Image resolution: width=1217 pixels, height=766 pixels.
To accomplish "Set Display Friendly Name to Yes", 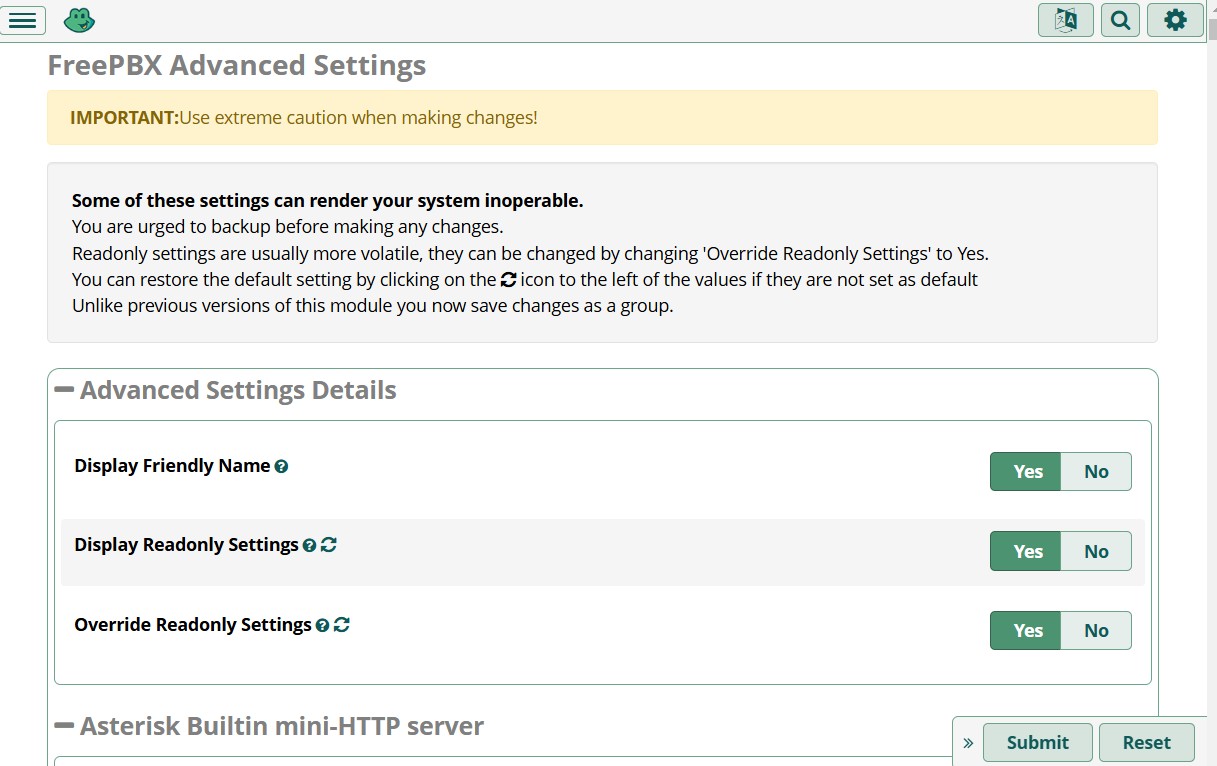I will (x=1027, y=472).
